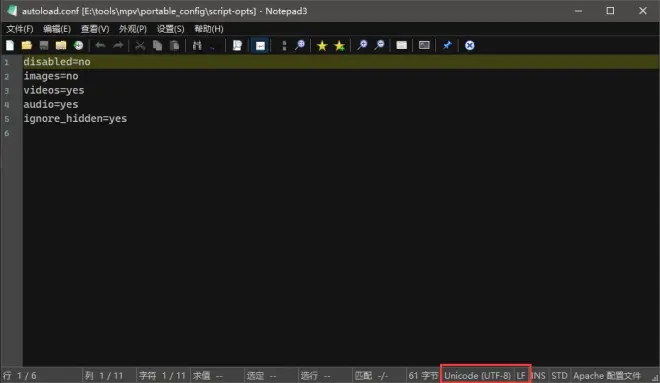
Task: Open the 帮助(H) menu
Action: 208,29
